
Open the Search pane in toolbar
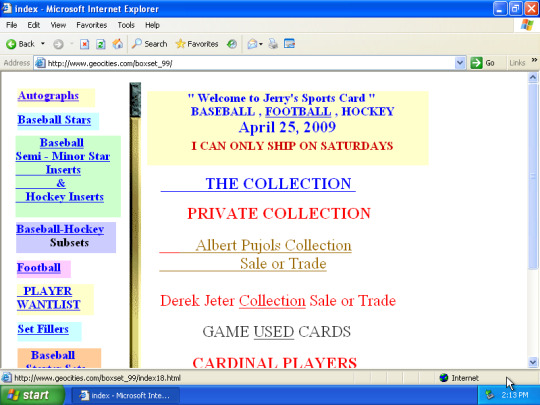click(x=149, y=44)
